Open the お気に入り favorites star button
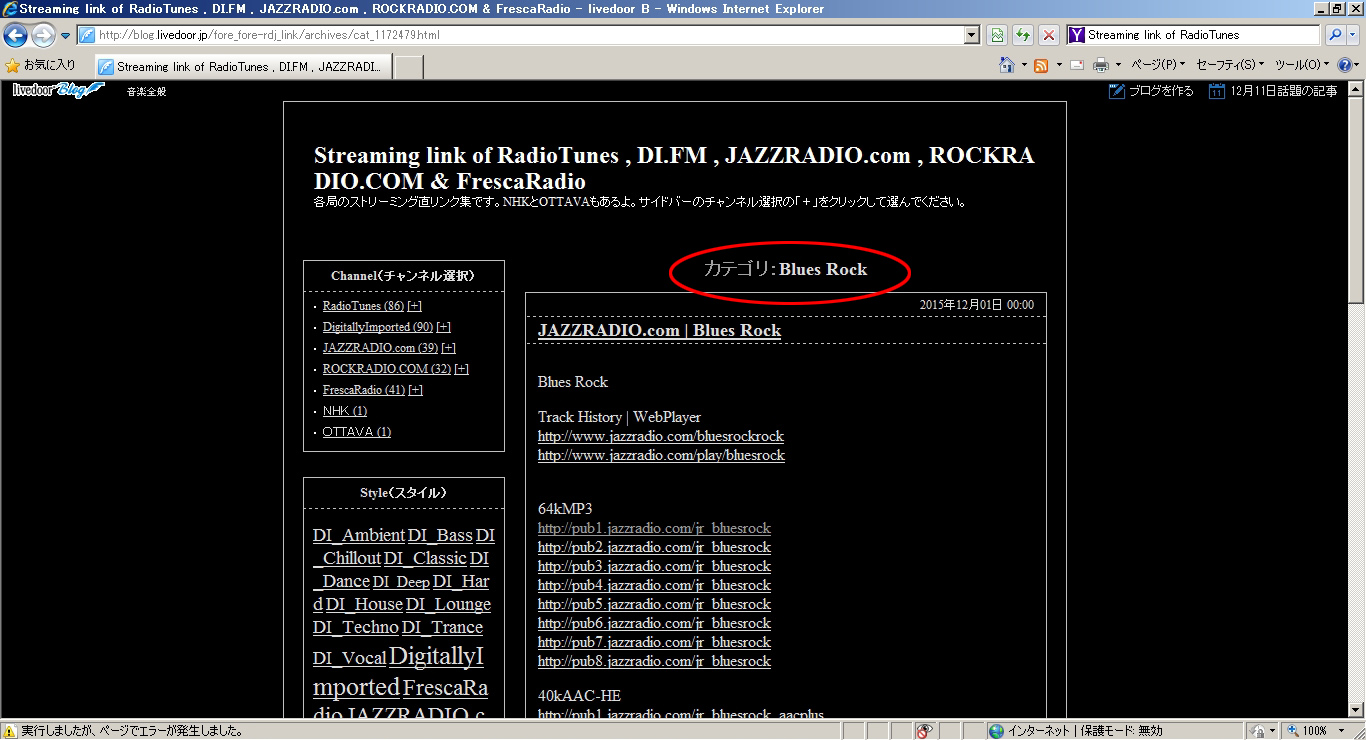1366x740 pixels. pos(40,66)
